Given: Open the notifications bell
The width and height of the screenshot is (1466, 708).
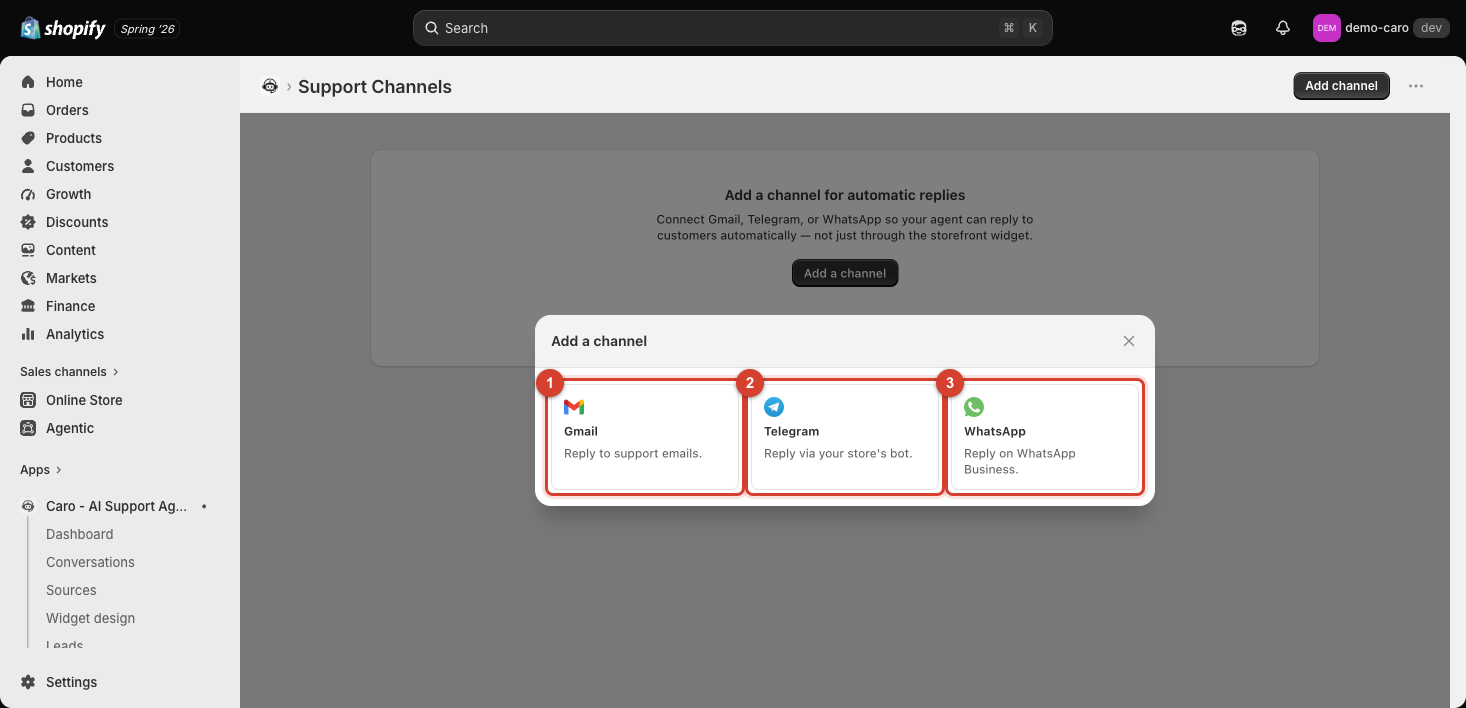Looking at the screenshot, I should (x=1283, y=28).
